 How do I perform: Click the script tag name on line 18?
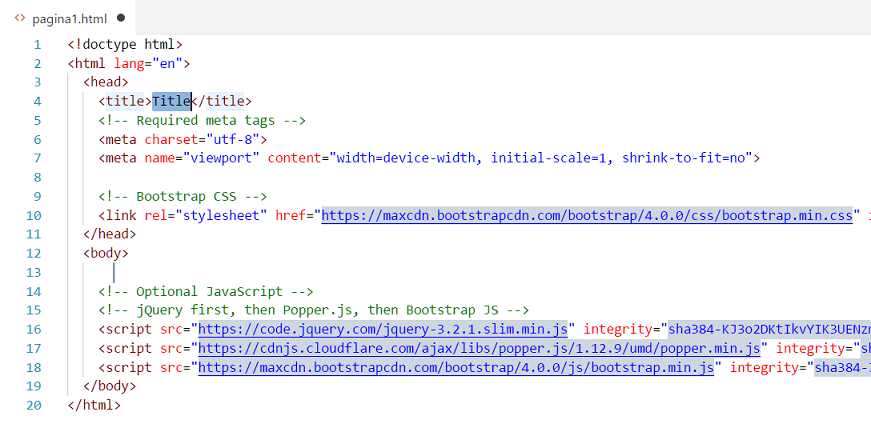pos(129,367)
